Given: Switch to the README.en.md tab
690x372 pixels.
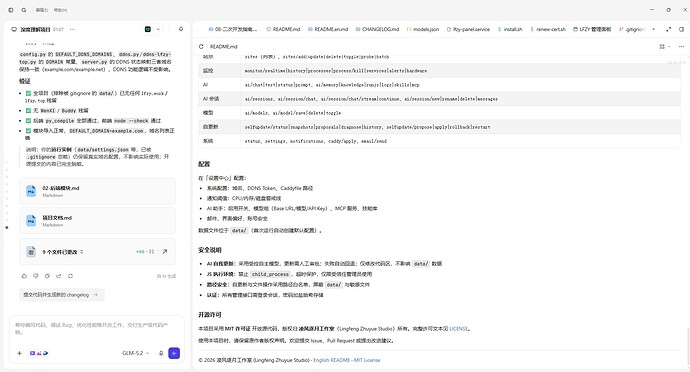Looking at the screenshot, I should (x=328, y=29).
